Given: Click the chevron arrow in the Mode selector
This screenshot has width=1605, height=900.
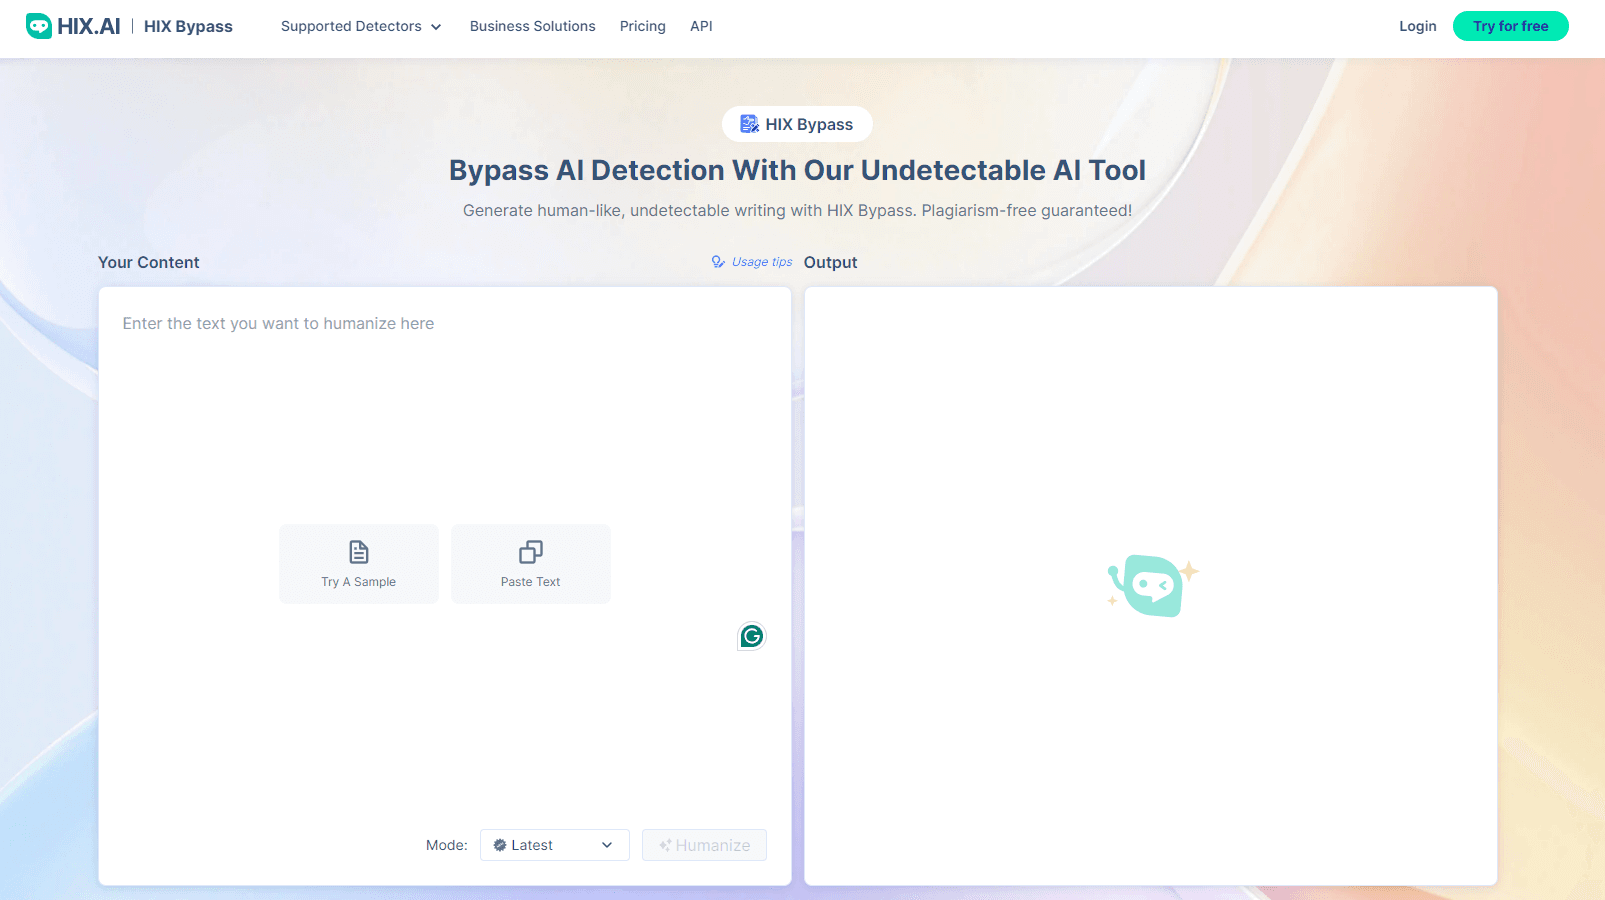Looking at the screenshot, I should pos(607,845).
